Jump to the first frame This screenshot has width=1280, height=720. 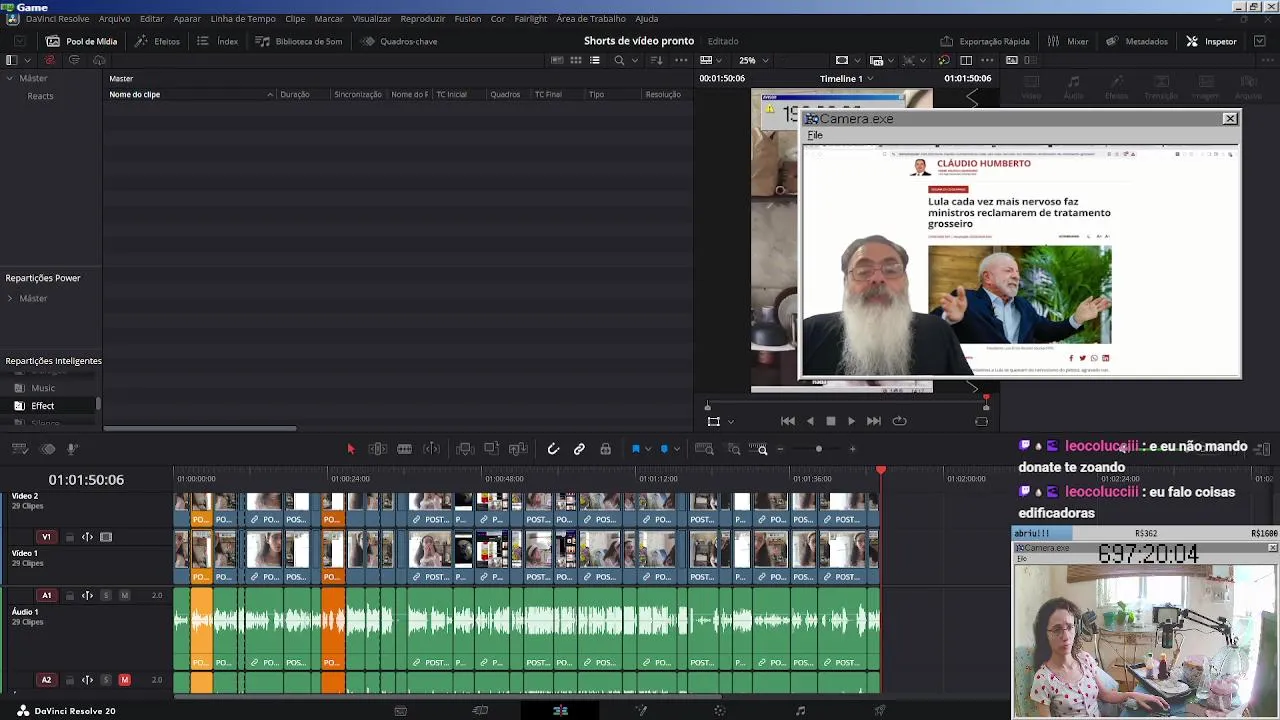788,421
